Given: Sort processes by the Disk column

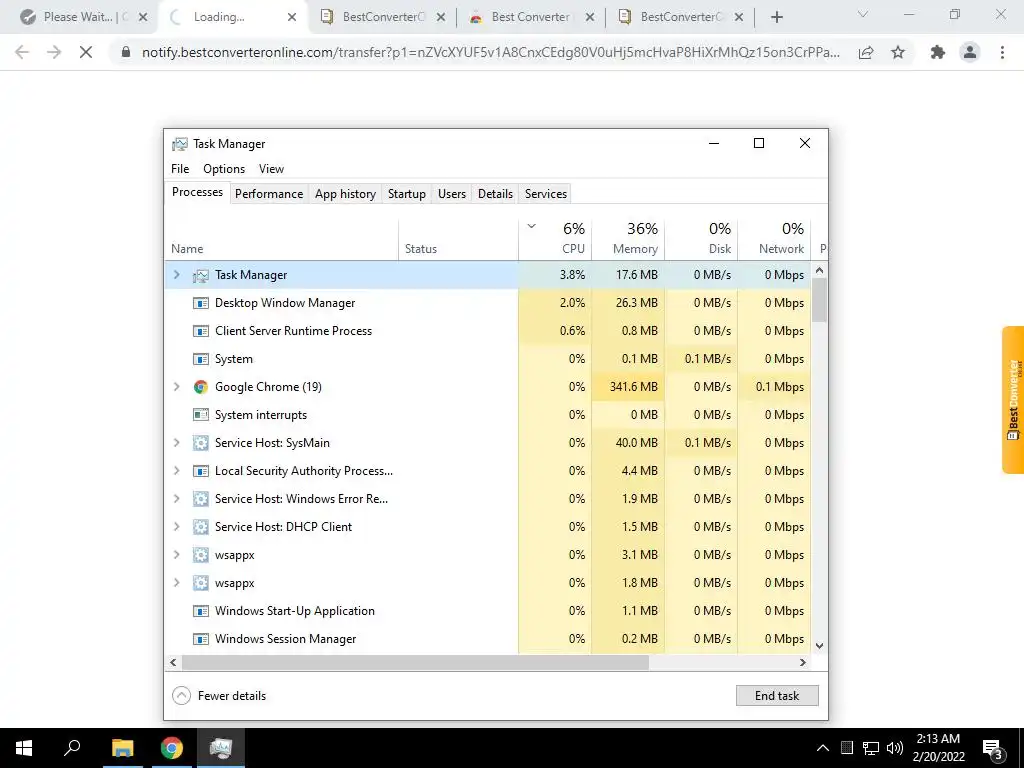Looking at the screenshot, I should click(x=701, y=239).
